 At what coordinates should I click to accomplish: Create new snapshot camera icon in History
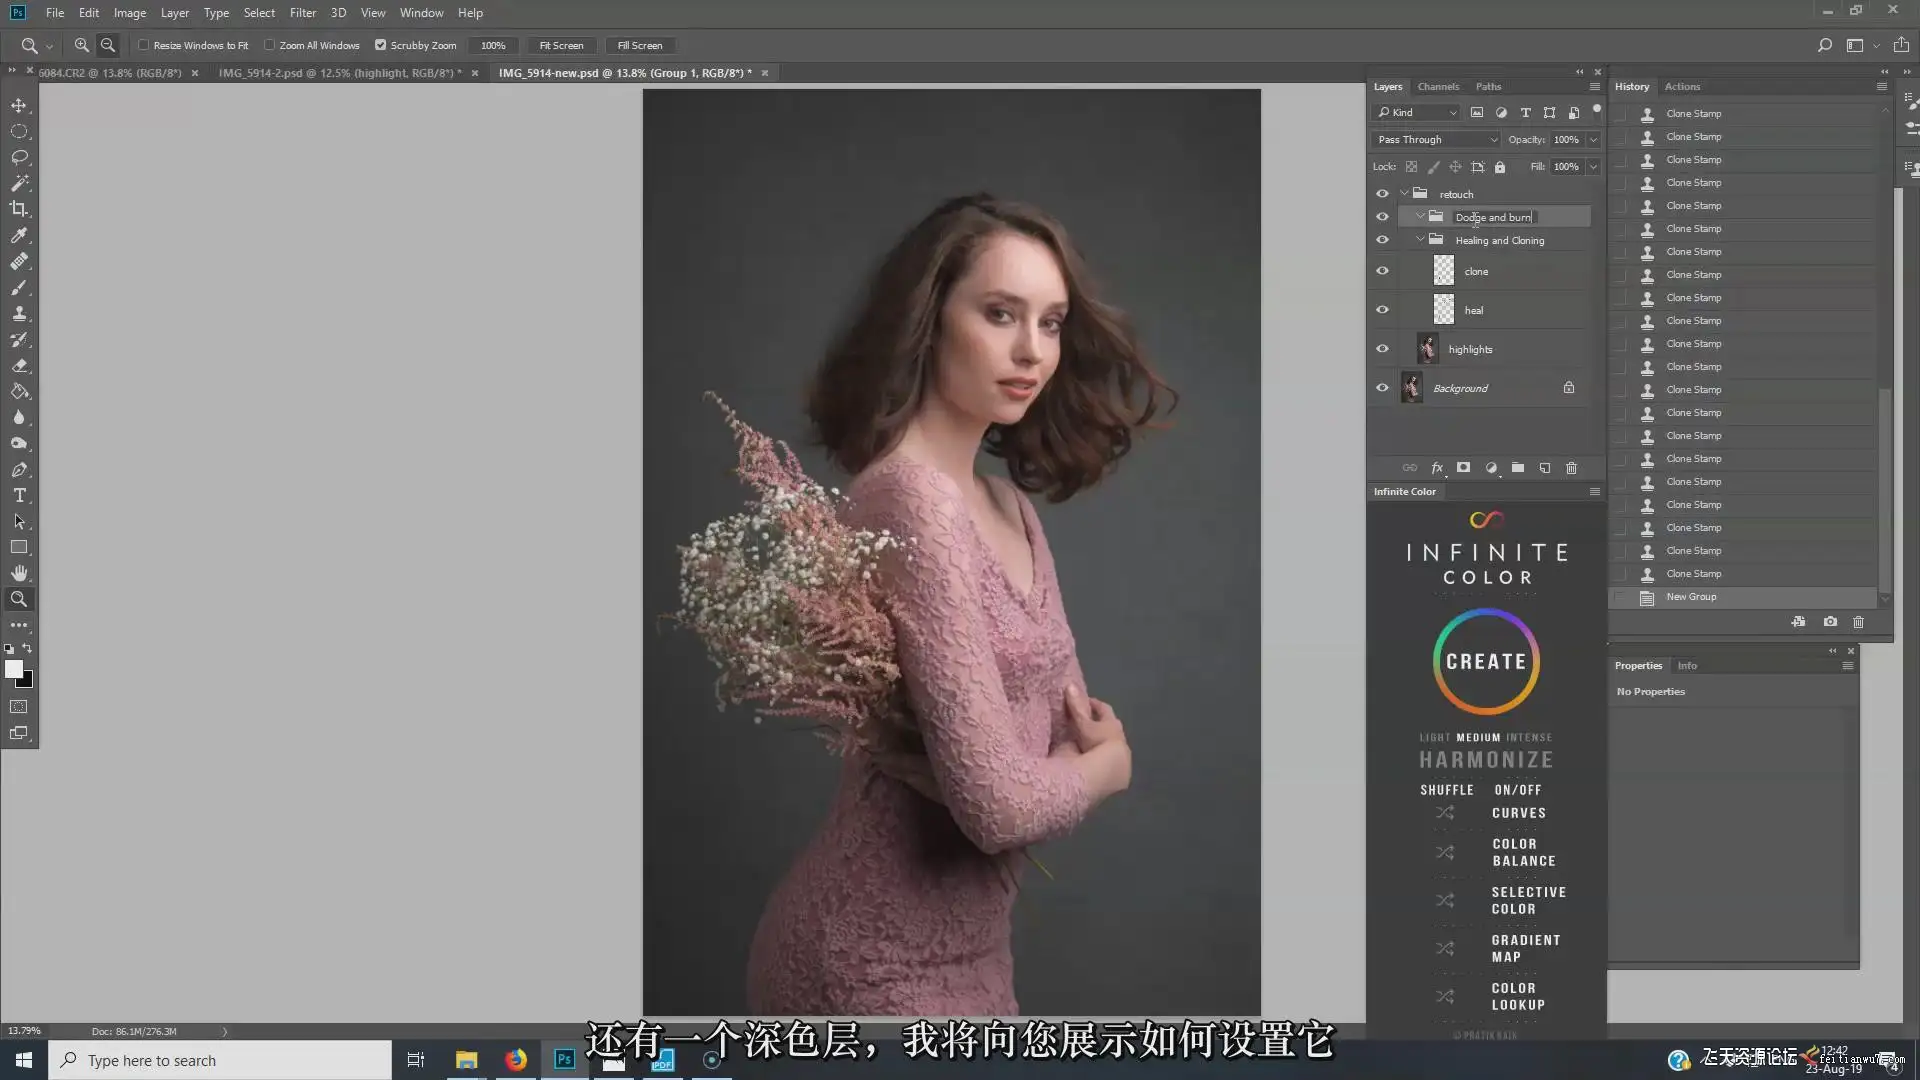(x=1830, y=622)
